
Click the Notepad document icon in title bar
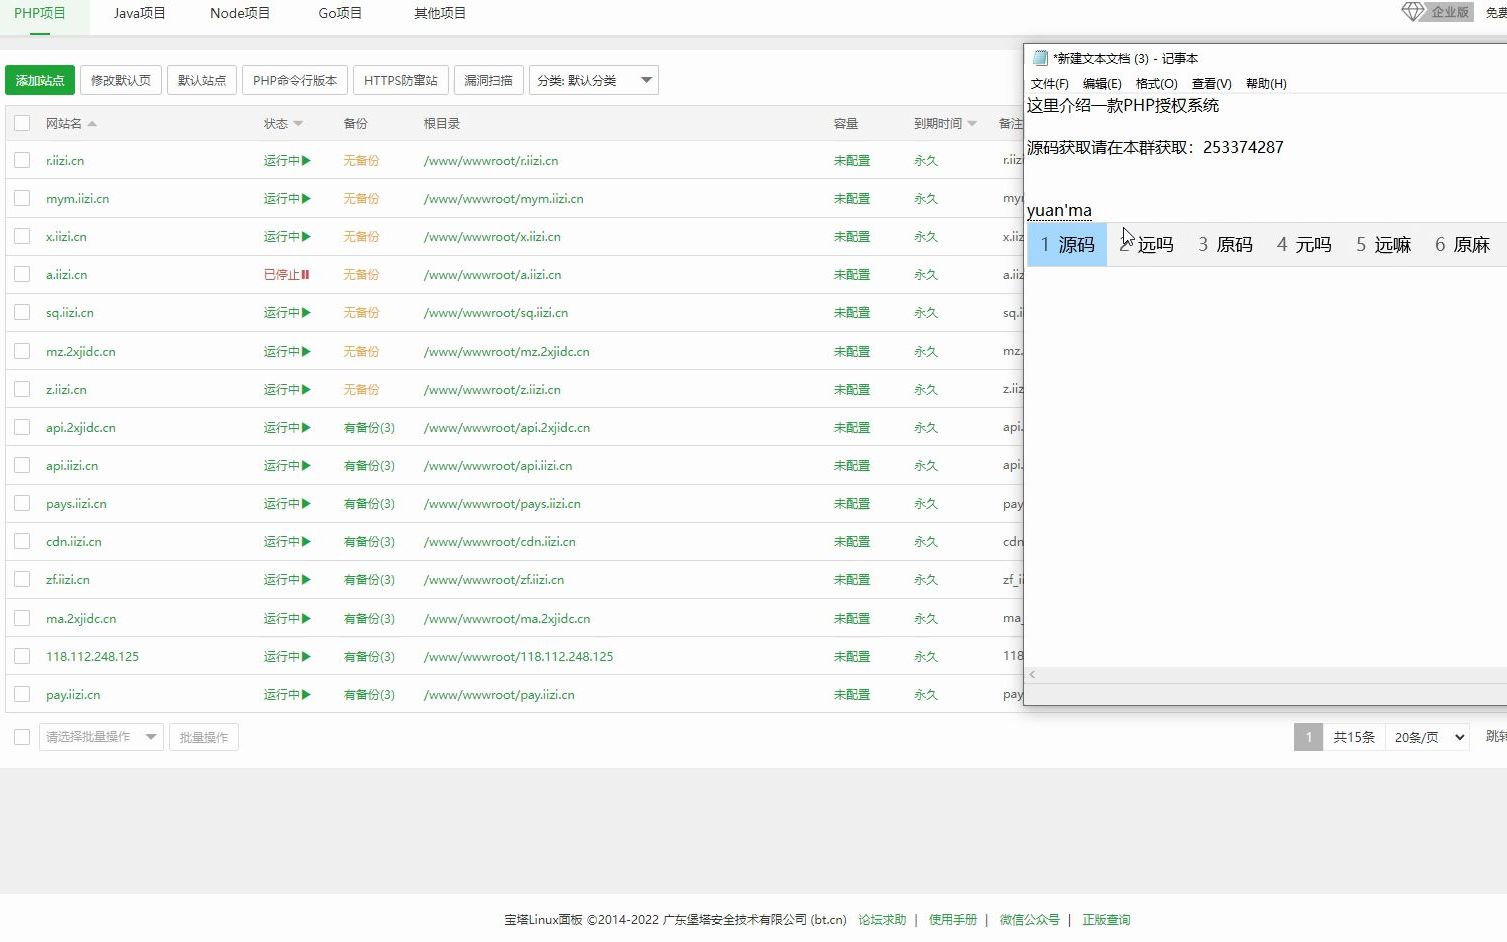tap(1039, 57)
